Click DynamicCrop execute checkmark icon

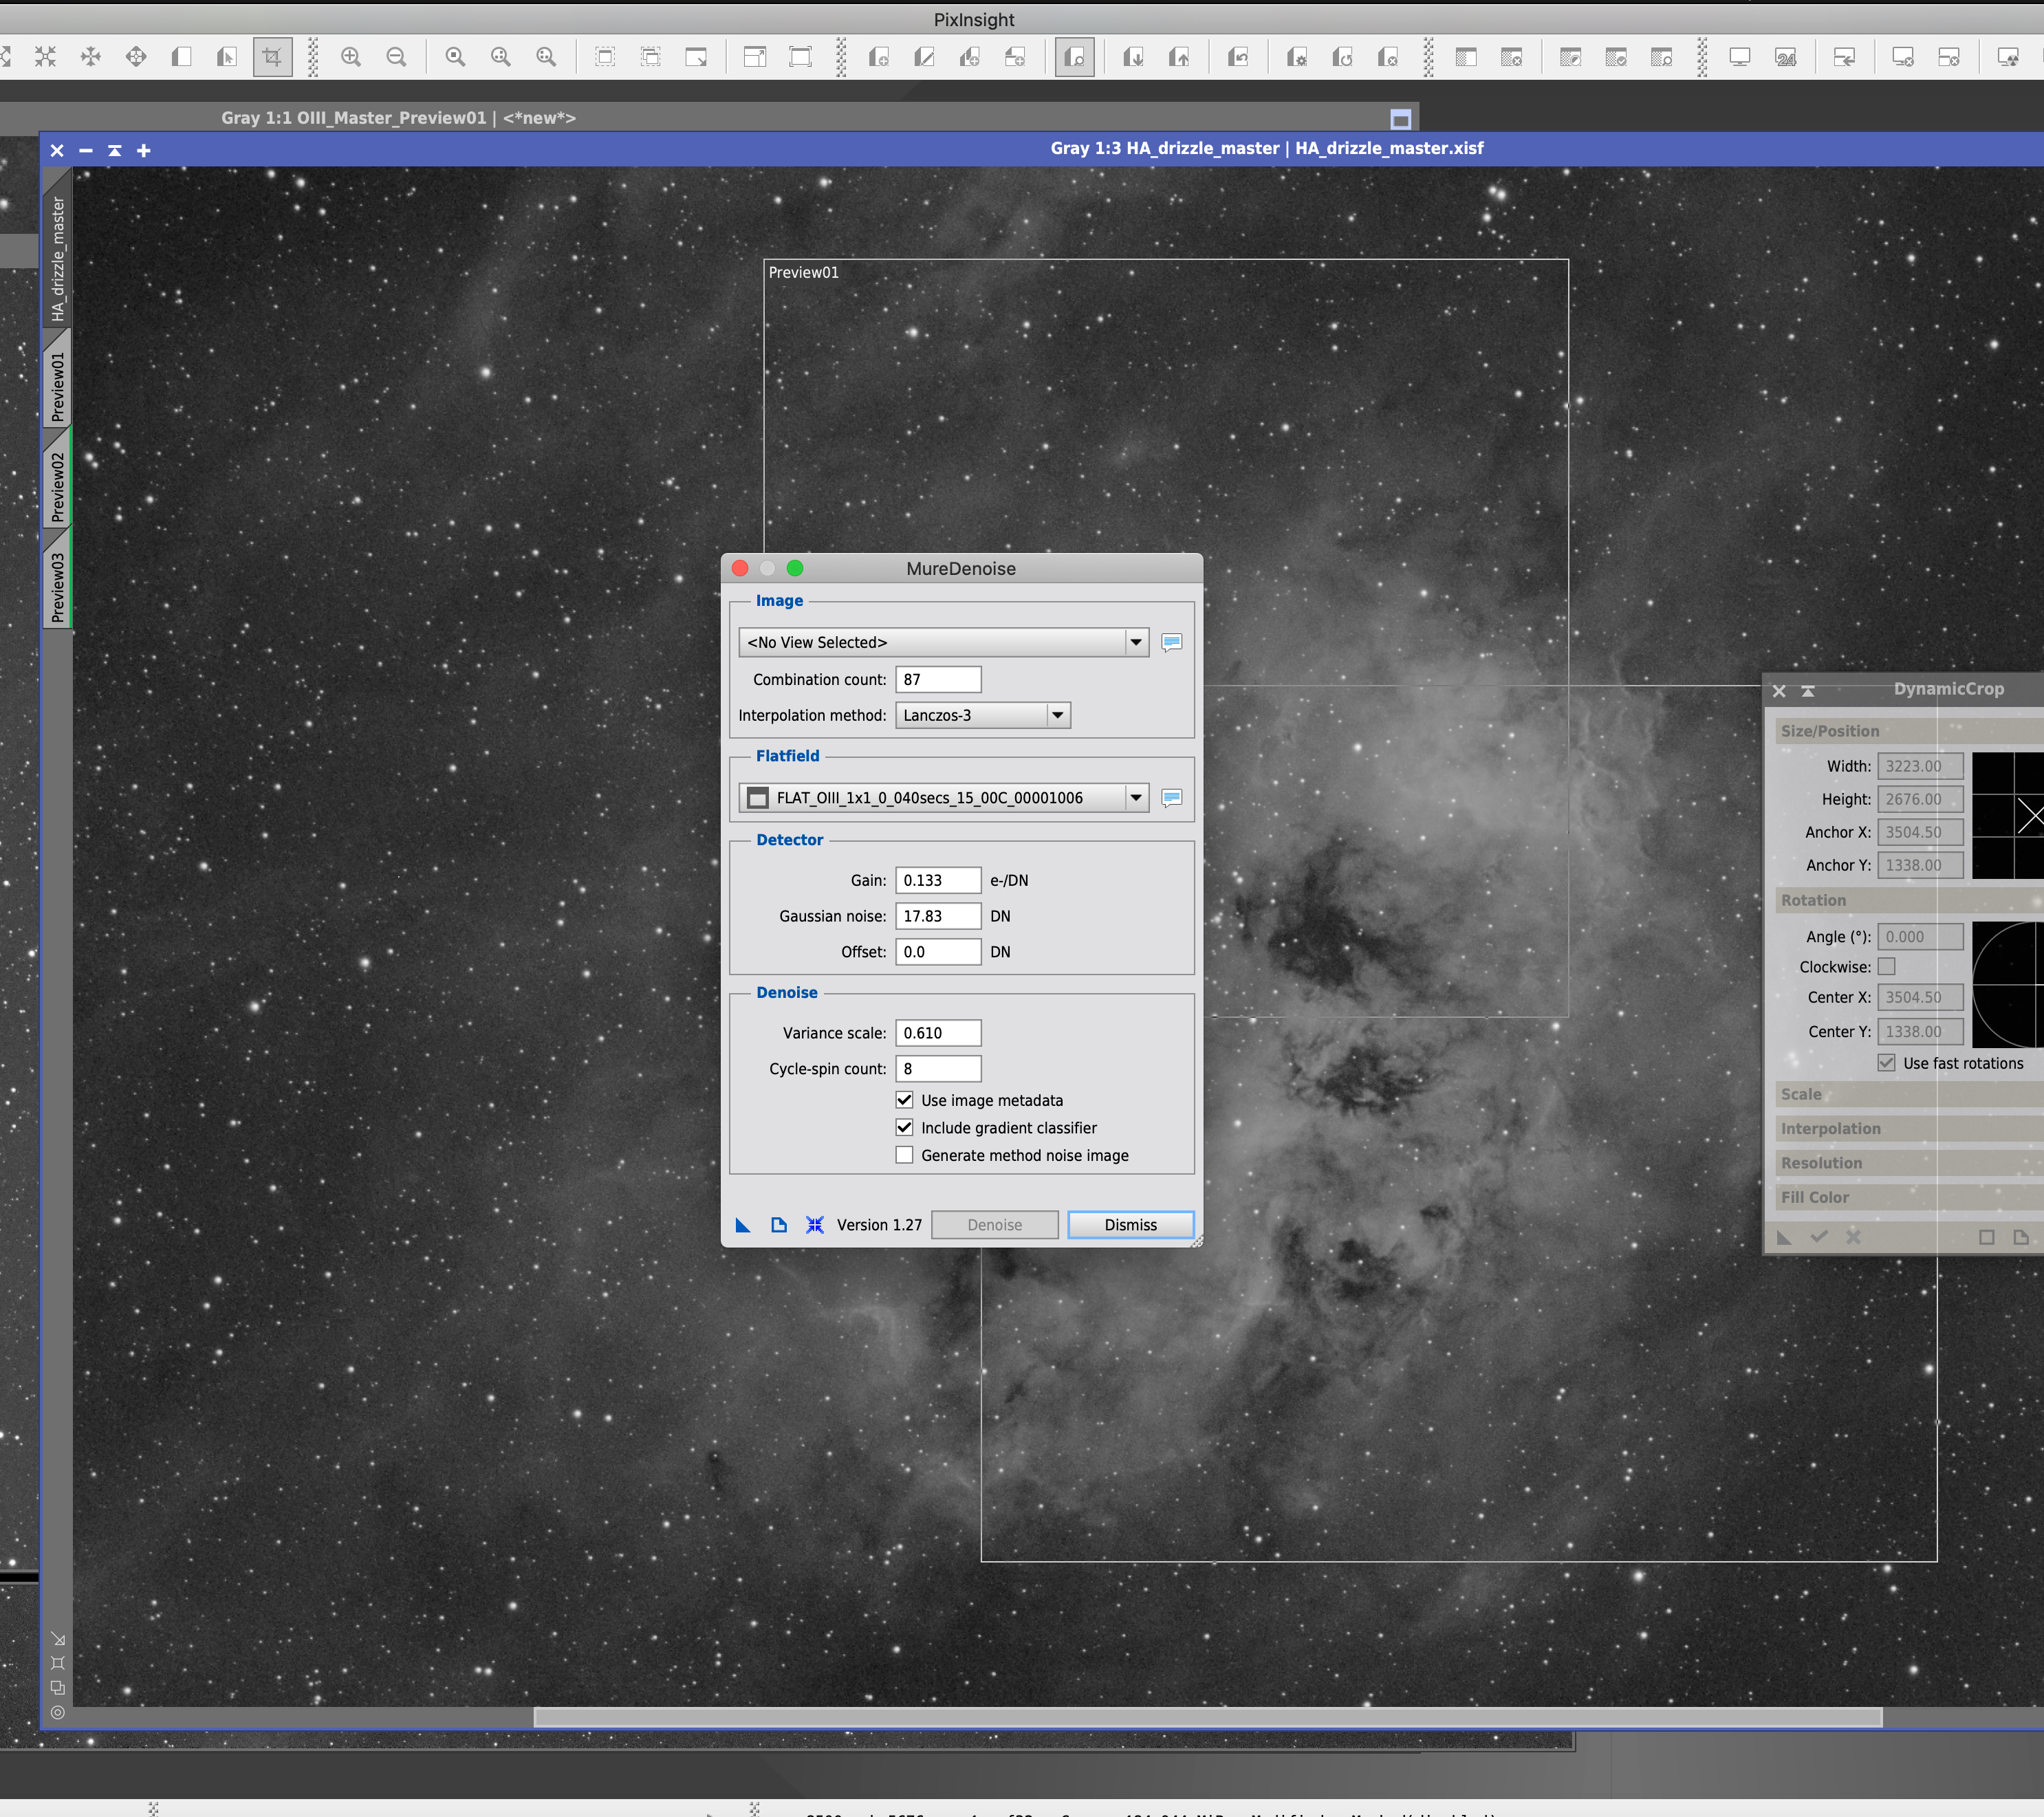tap(1819, 1237)
